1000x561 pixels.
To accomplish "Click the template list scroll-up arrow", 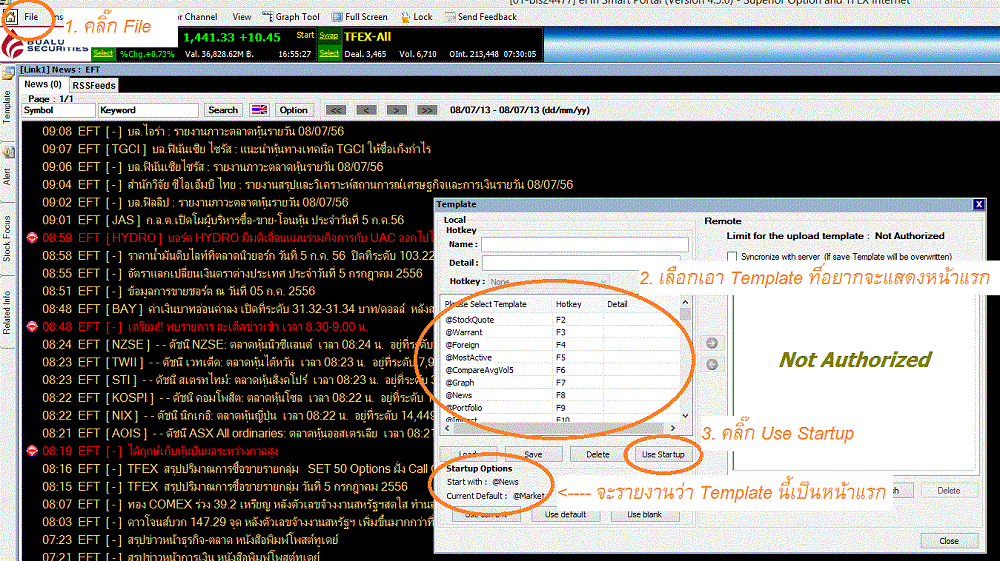I will click(686, 302).
